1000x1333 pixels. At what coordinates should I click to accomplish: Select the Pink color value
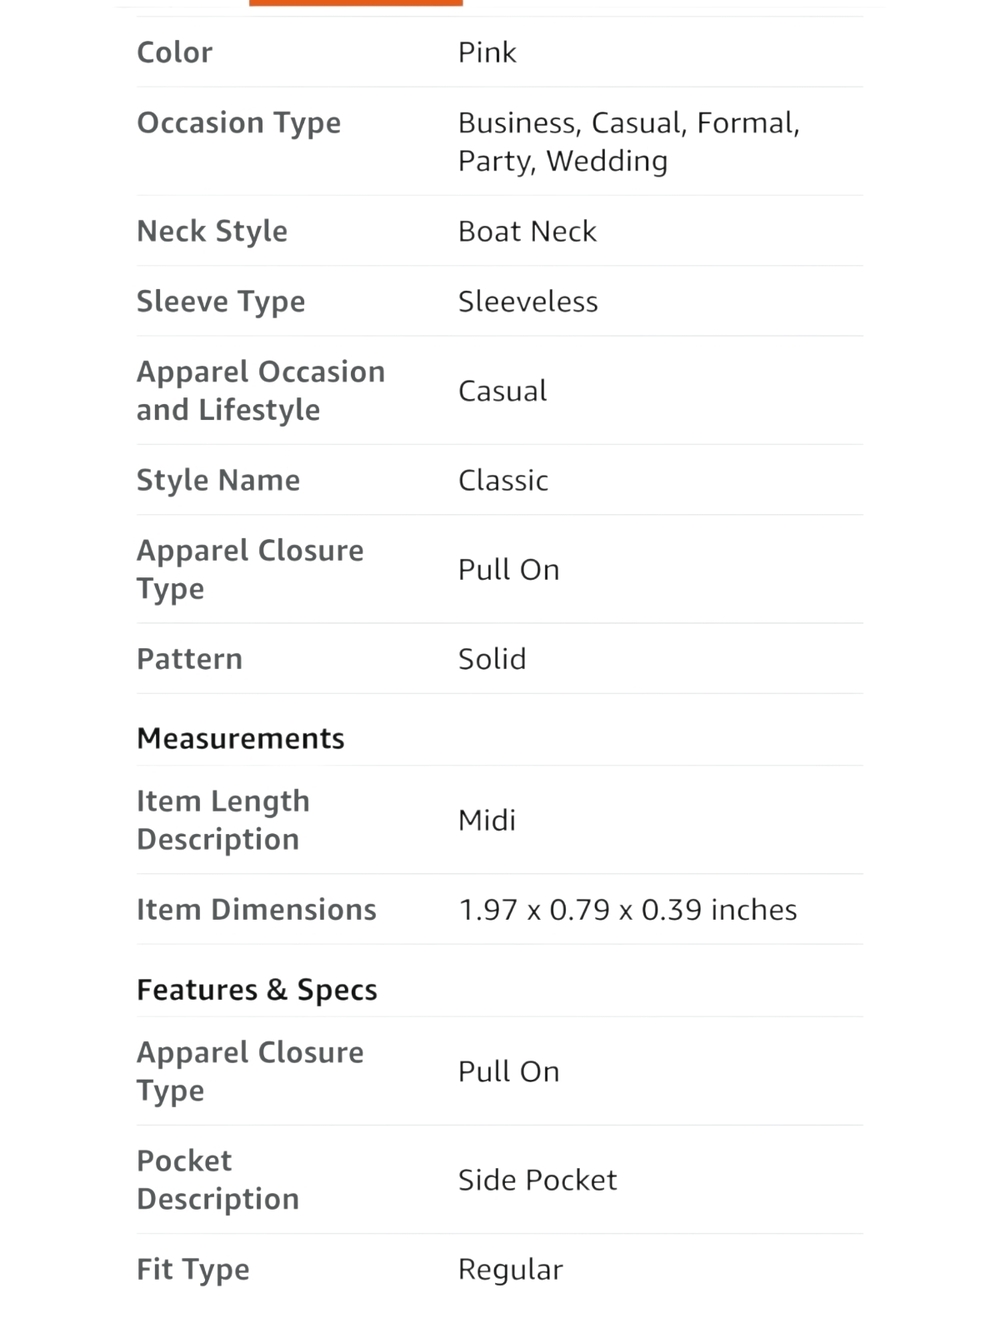coord(487,52)
